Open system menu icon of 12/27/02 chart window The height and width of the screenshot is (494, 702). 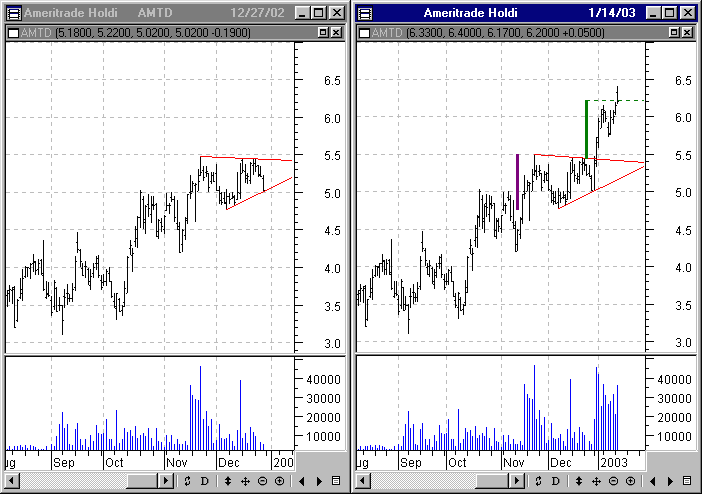(x=14, y=13)
